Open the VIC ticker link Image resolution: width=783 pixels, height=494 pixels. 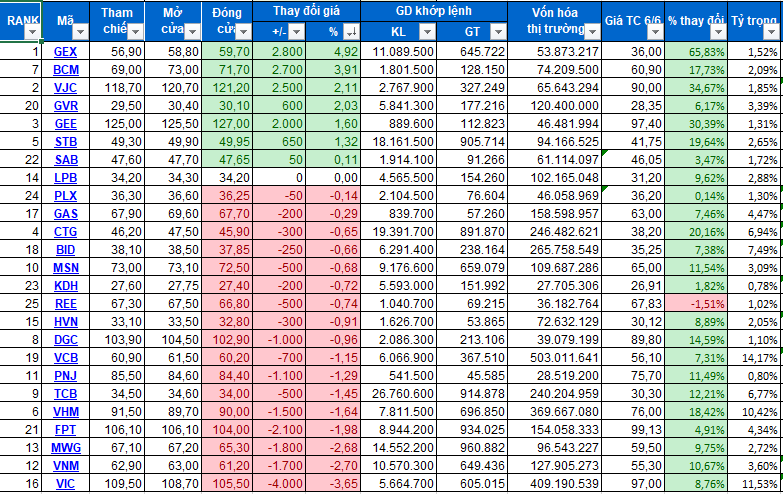coord(65,484)
